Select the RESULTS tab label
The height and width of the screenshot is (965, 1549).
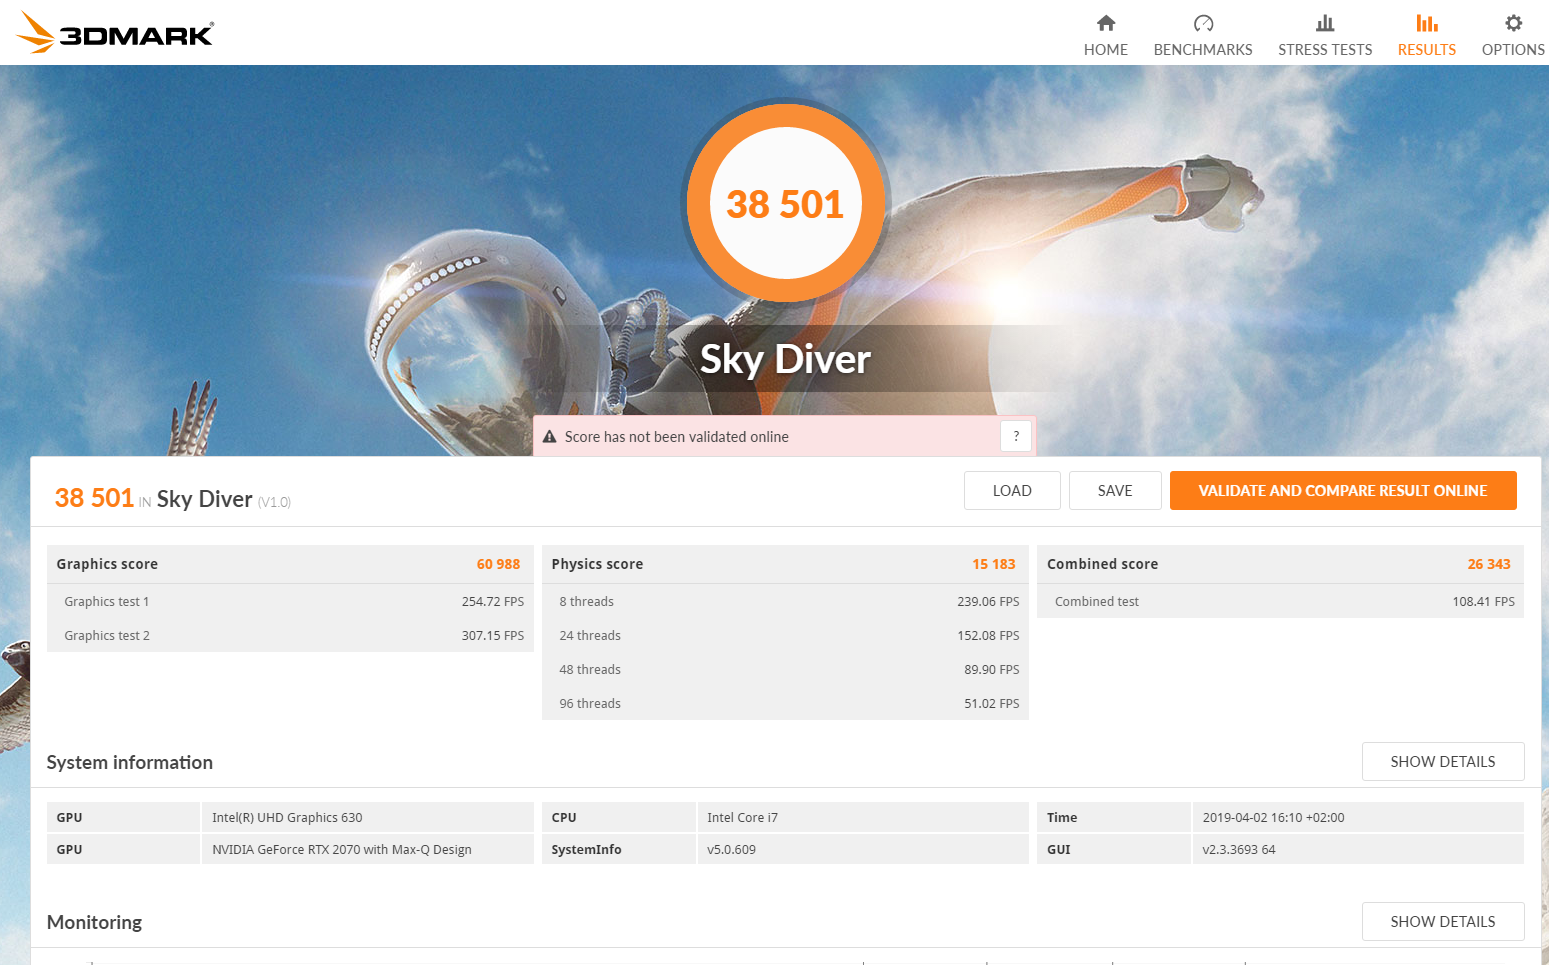coord(1427,50)
